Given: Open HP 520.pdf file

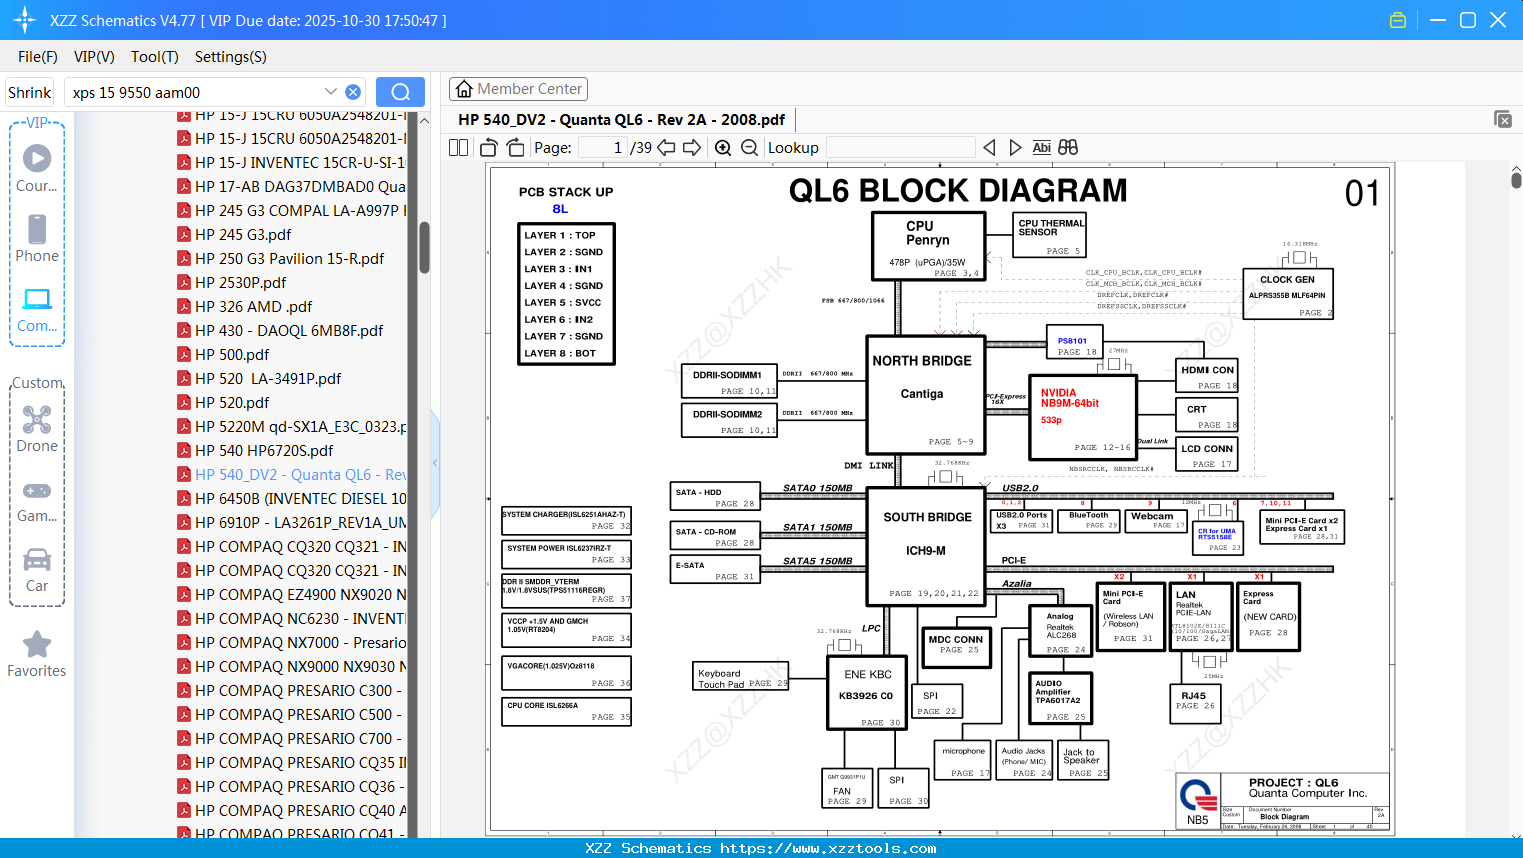Looking at the screenshot, I should 232,402.
